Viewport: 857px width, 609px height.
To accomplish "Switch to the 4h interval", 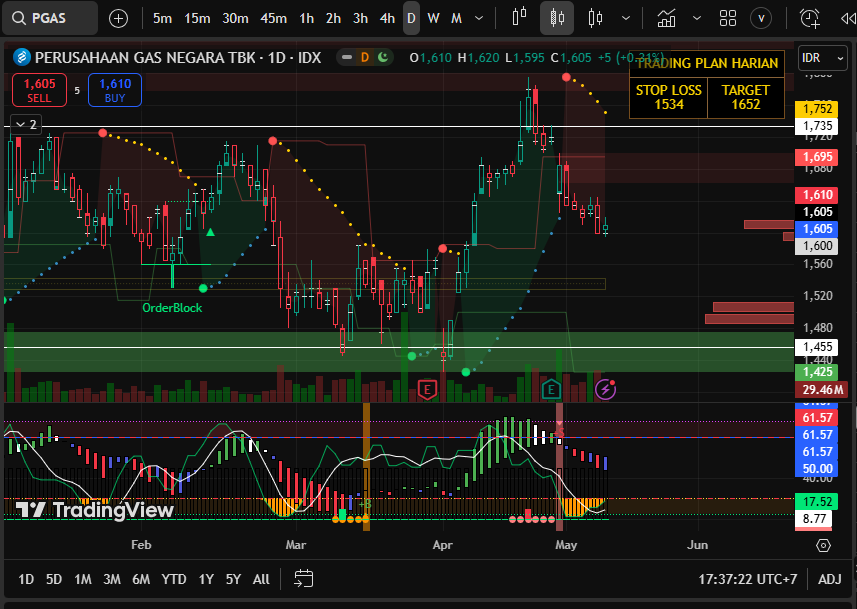I will [x=388, y=19].
